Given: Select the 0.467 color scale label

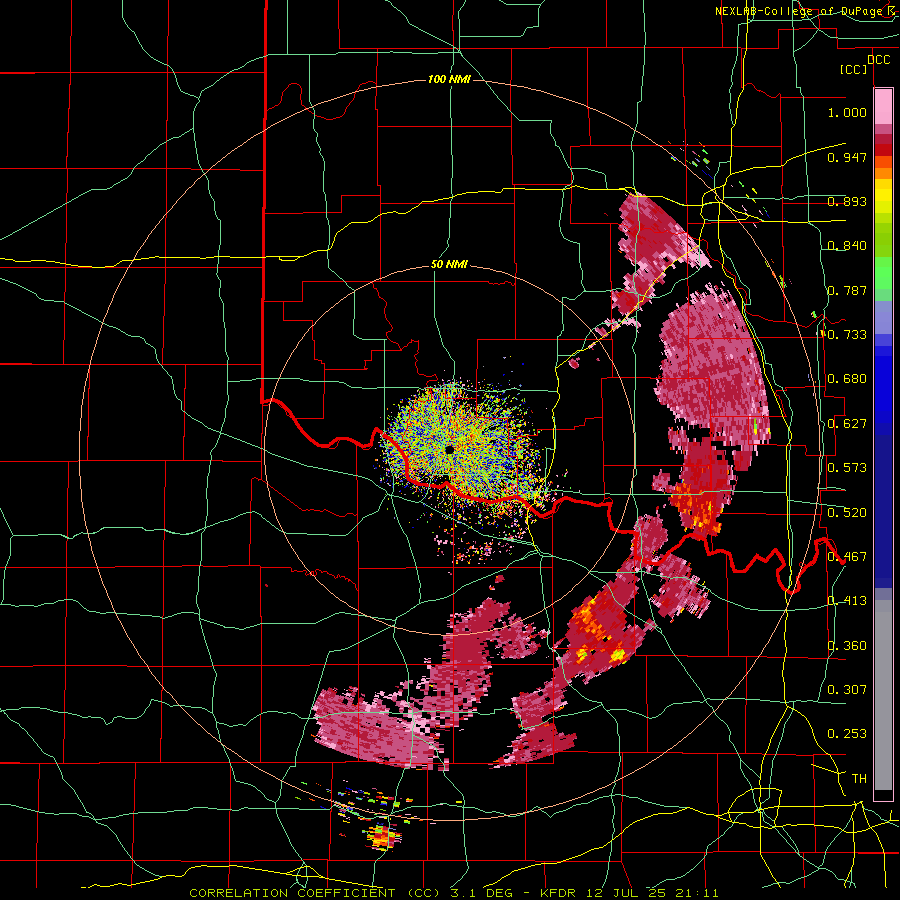Looking at the screenshot, I should tap(847, 557).
